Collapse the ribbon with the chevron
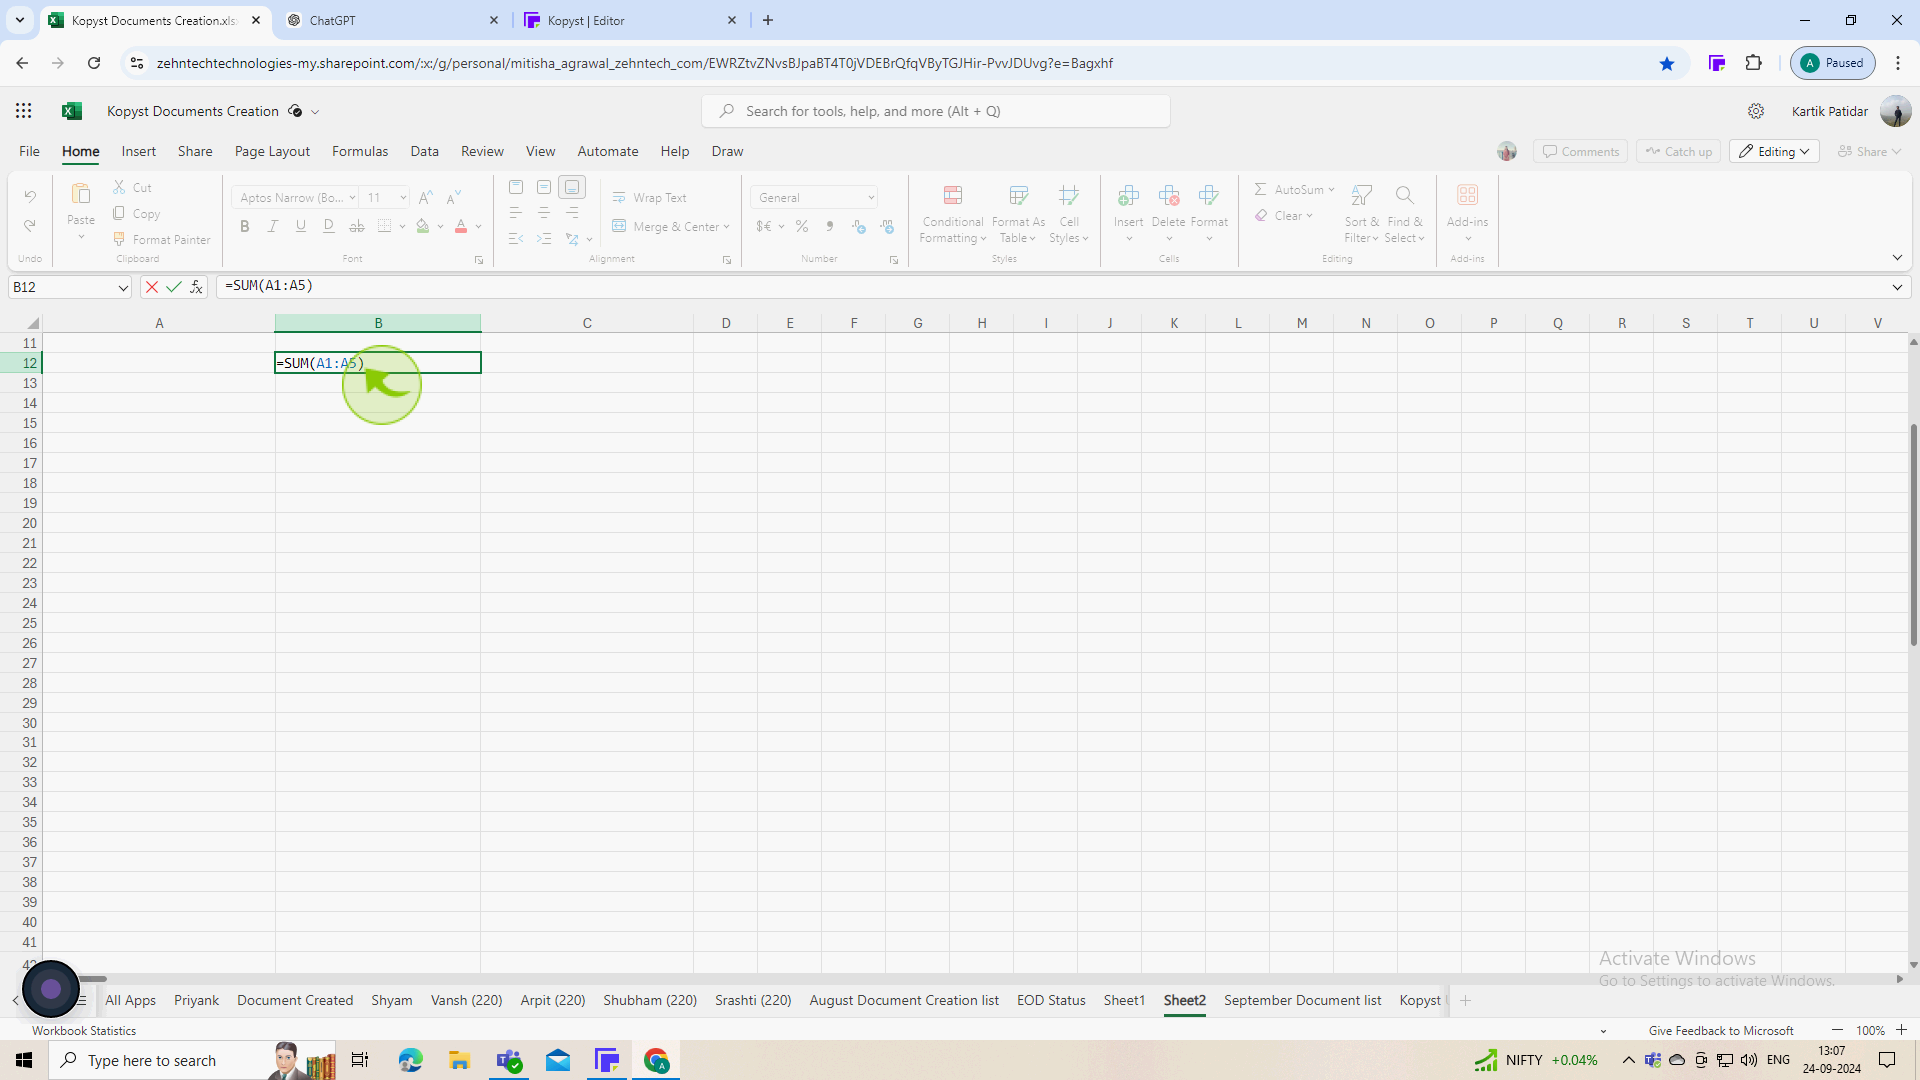Image resolution: width=1920 pixels, height=1080 pixels. 1897,258
